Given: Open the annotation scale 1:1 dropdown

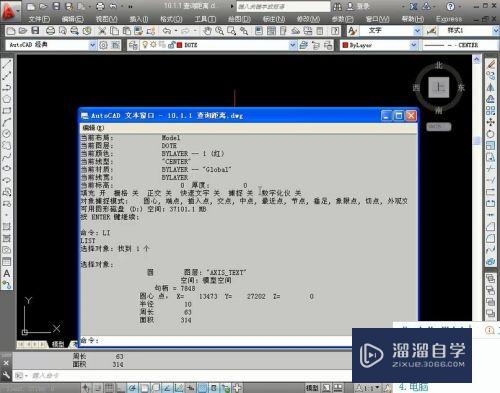Looking at the screenshot, I should tap(370, 388).
